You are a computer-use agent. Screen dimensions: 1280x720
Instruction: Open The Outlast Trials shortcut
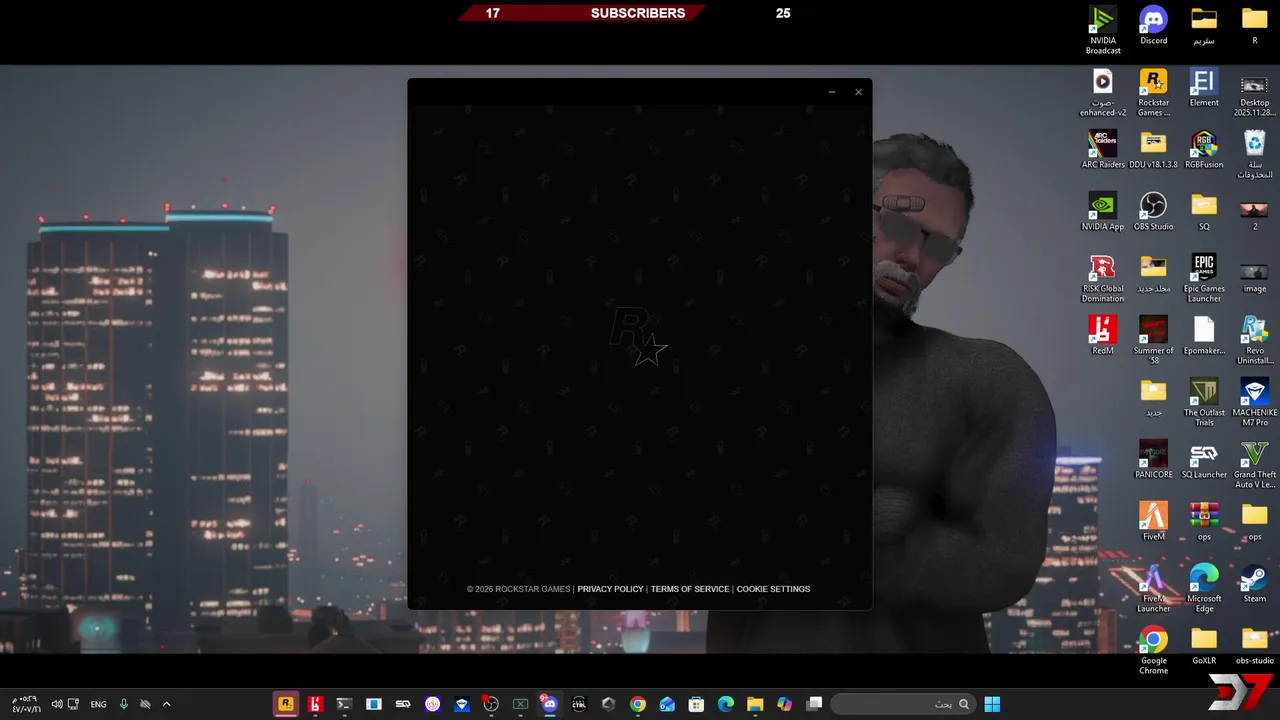[1204, 403]
